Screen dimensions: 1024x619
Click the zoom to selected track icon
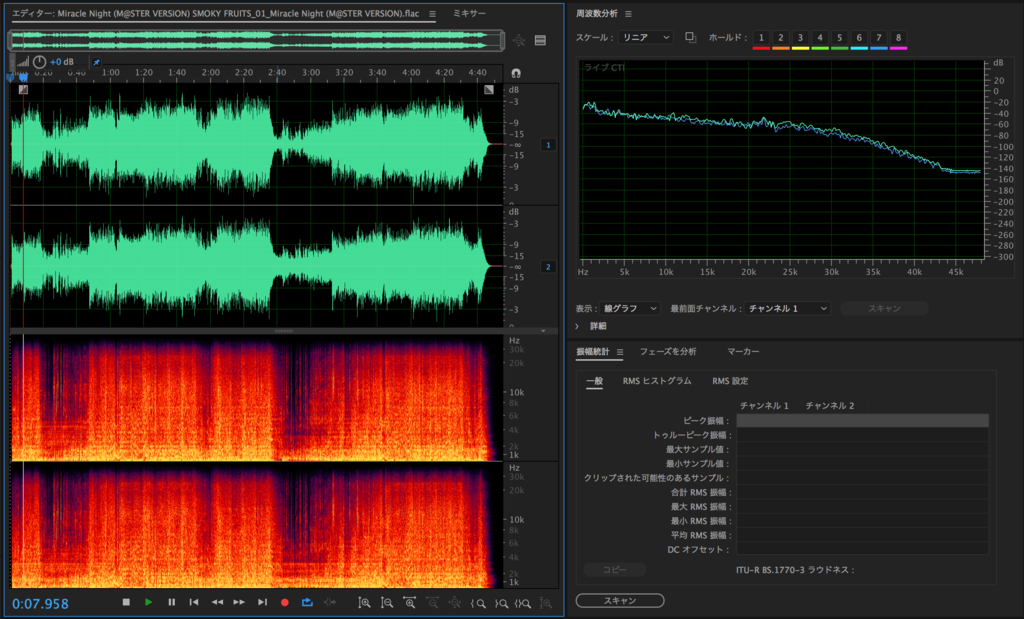(546, 603)
